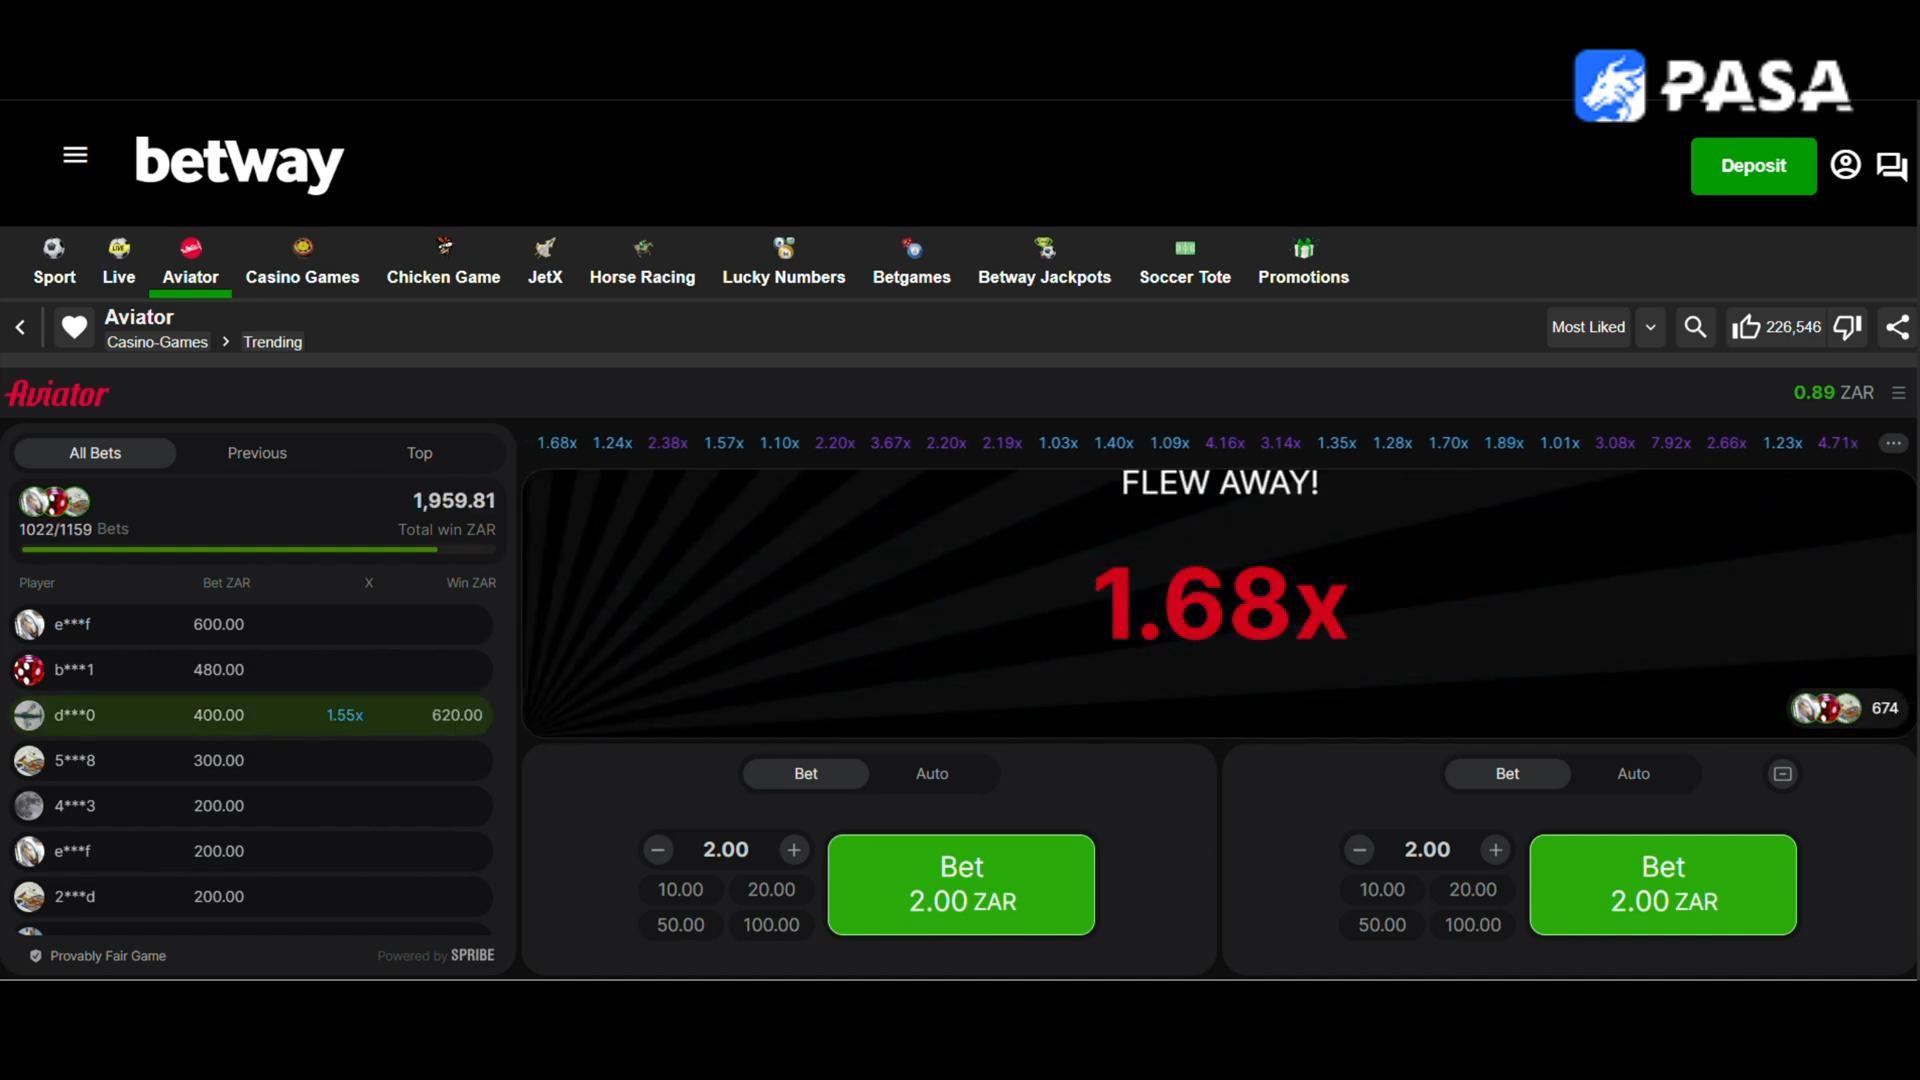Choose 20.00 quick amount in right panel

click(1473, 890)
